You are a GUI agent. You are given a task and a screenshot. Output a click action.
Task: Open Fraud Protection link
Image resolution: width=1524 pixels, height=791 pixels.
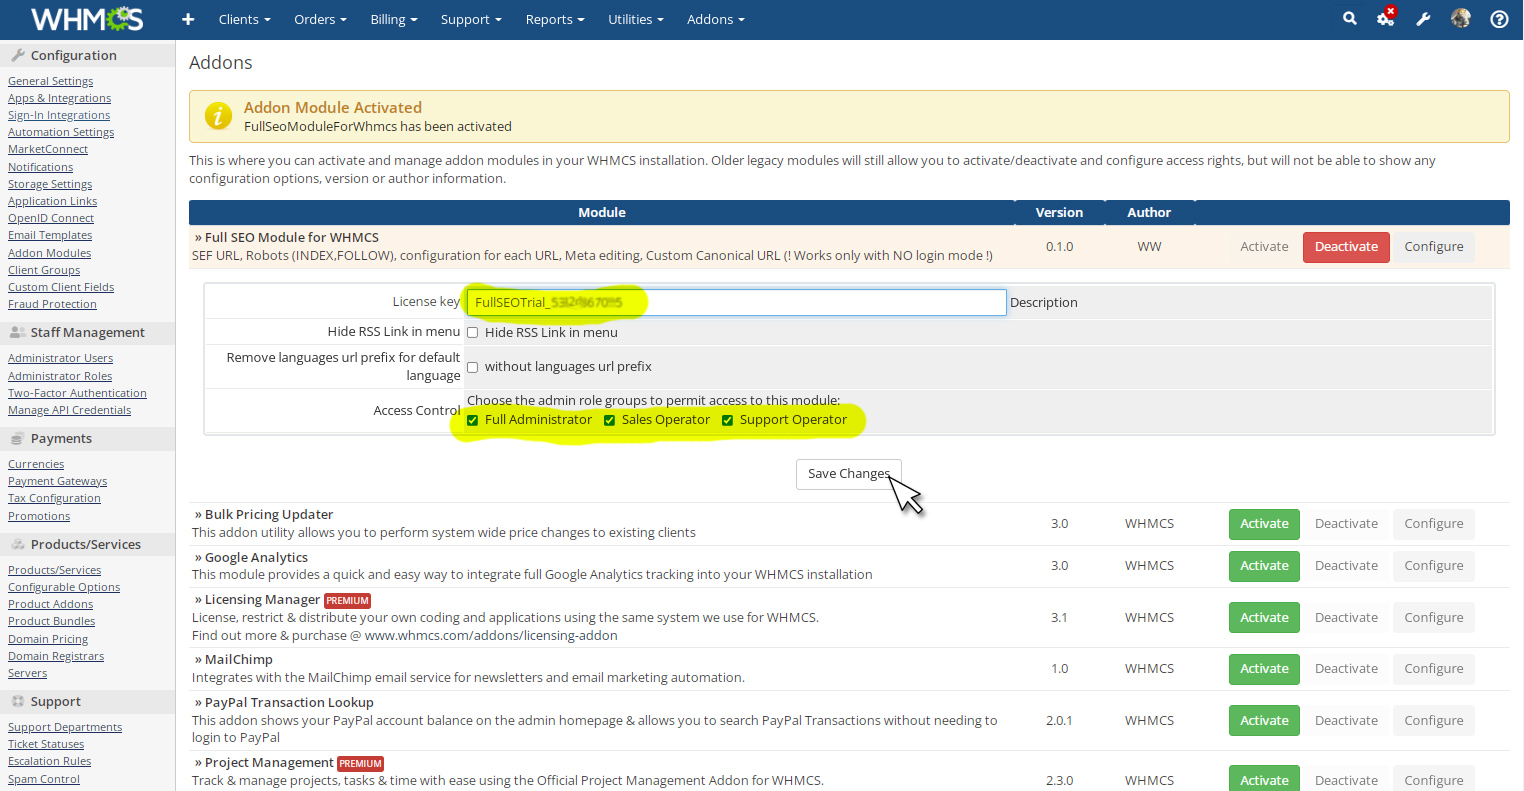point(52,304)
